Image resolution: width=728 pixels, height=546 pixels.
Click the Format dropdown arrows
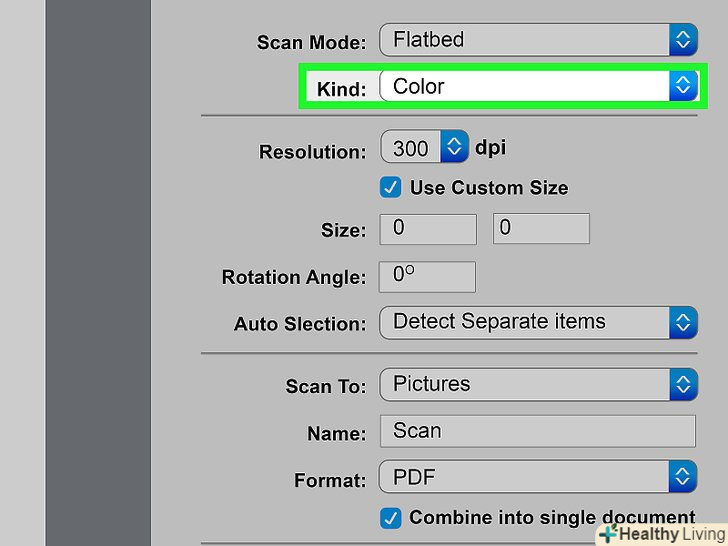pos(683,475)
